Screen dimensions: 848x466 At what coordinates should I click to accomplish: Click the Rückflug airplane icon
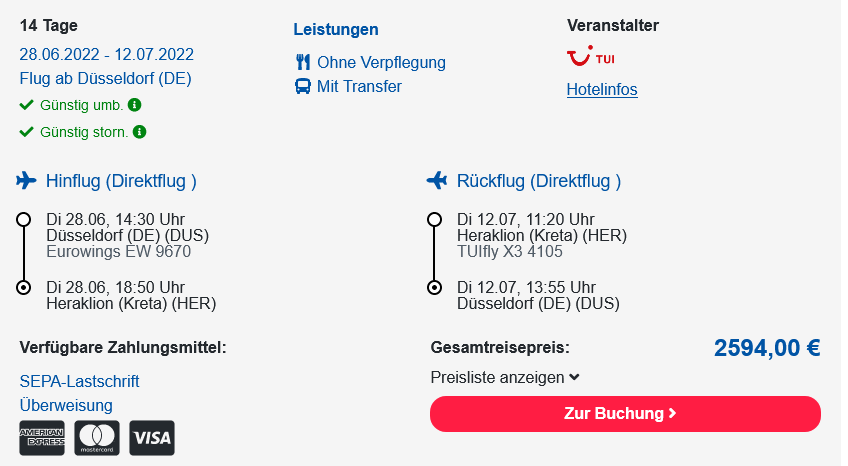pyautogui.click(x=437, y=181)
